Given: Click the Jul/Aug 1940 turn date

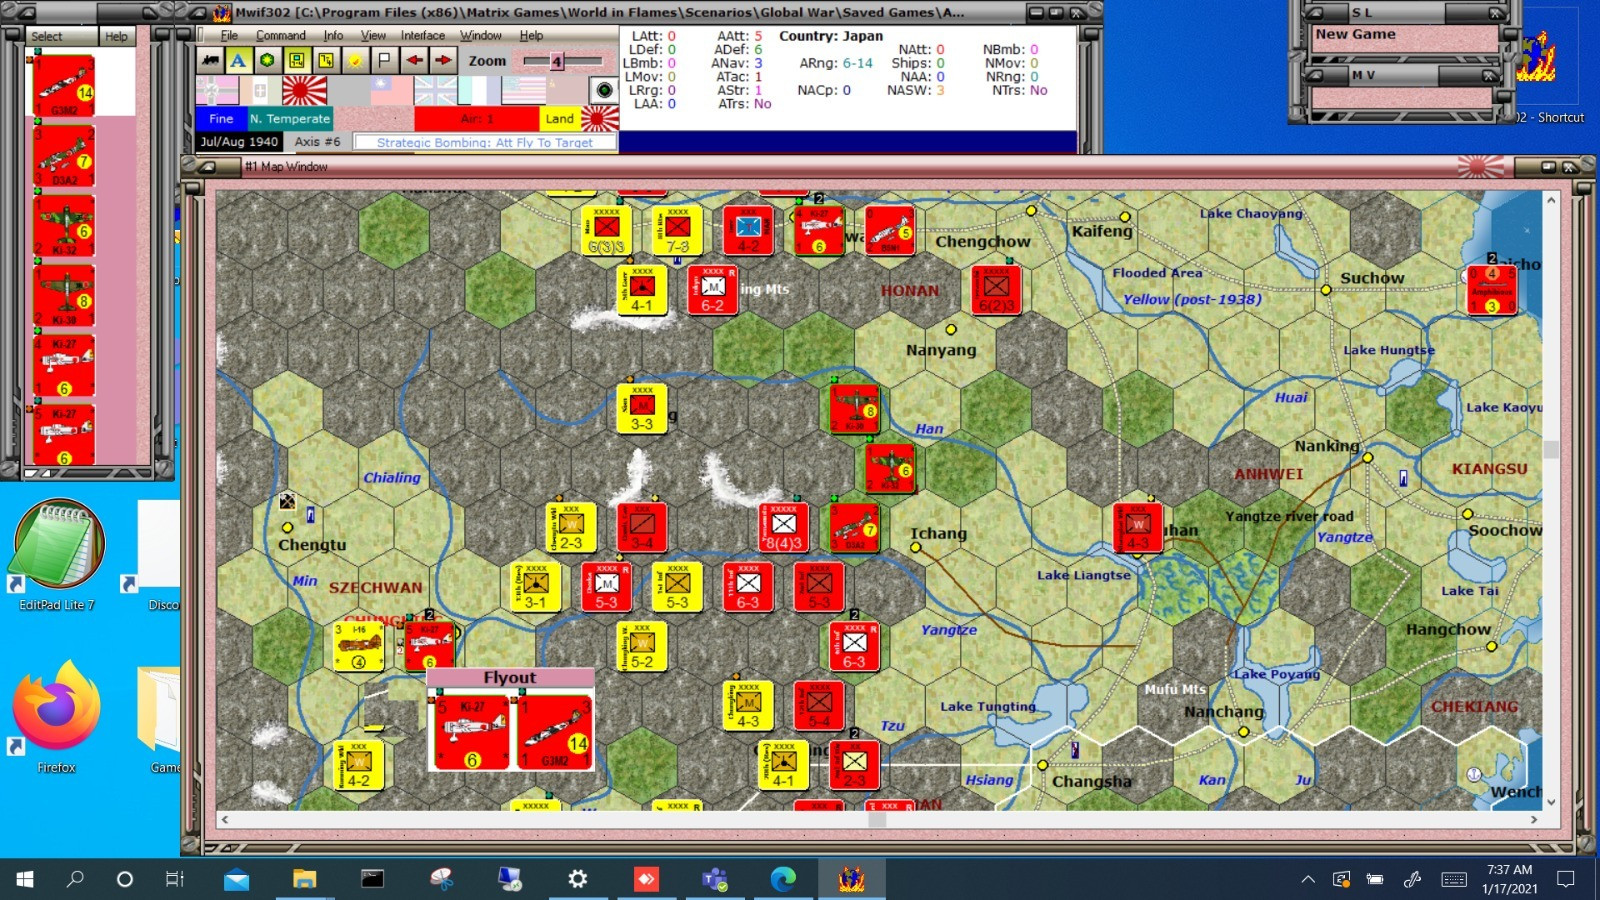Looking at the screenshot, I should coord(239,142).
